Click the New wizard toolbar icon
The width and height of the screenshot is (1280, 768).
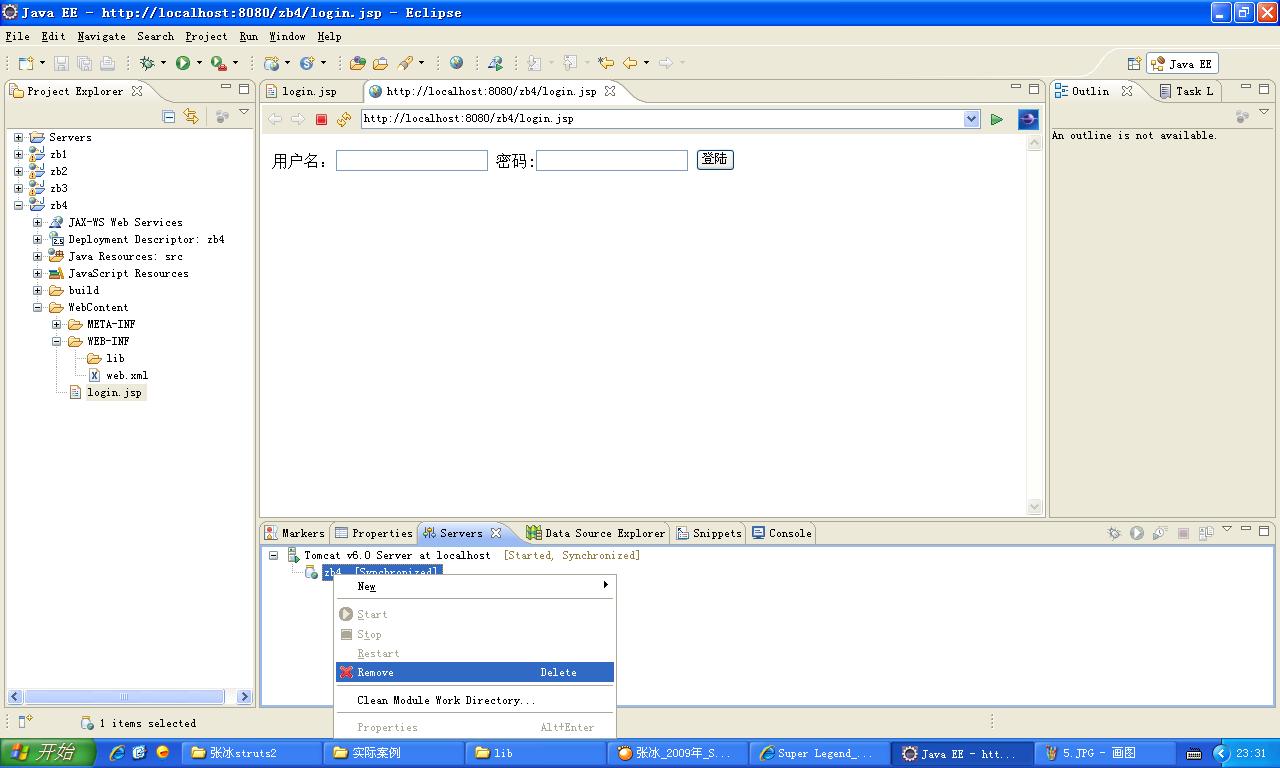click(26, 63)
